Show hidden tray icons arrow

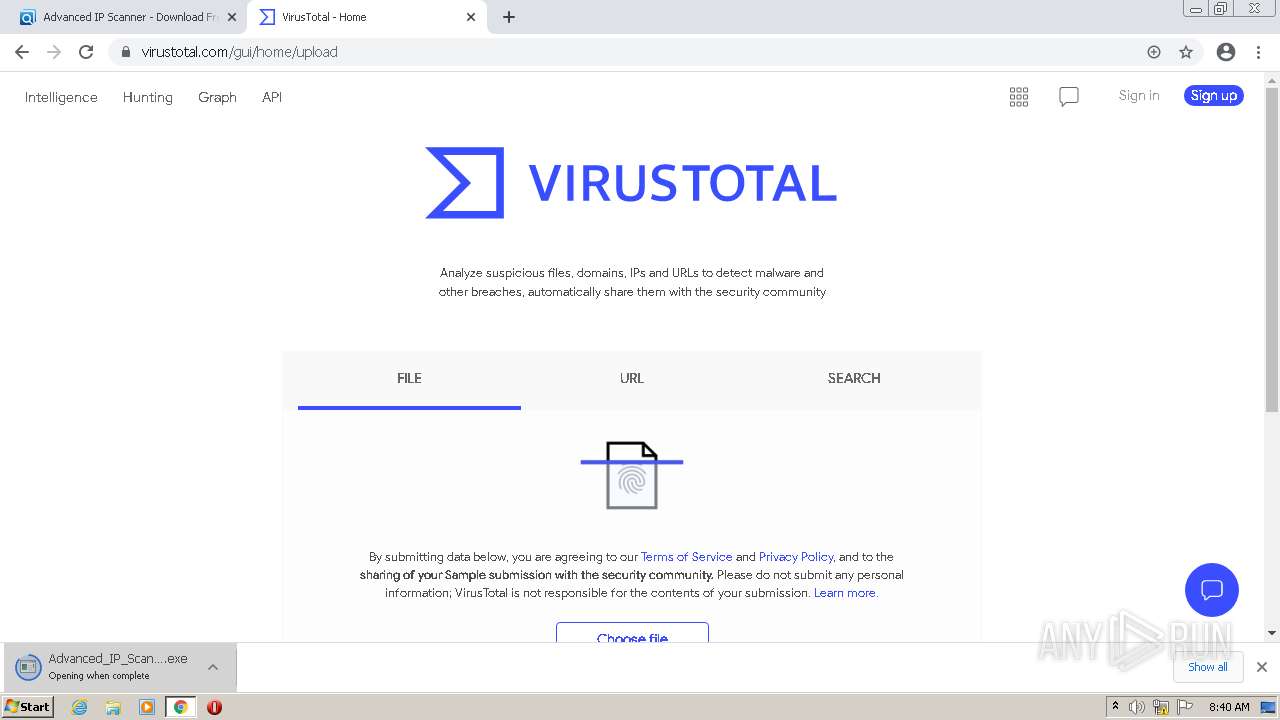pos(1115,707)
